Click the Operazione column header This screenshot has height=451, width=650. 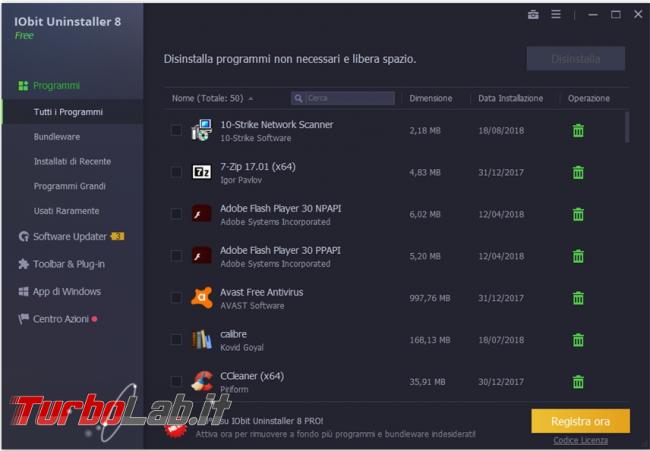coord(589,98)
